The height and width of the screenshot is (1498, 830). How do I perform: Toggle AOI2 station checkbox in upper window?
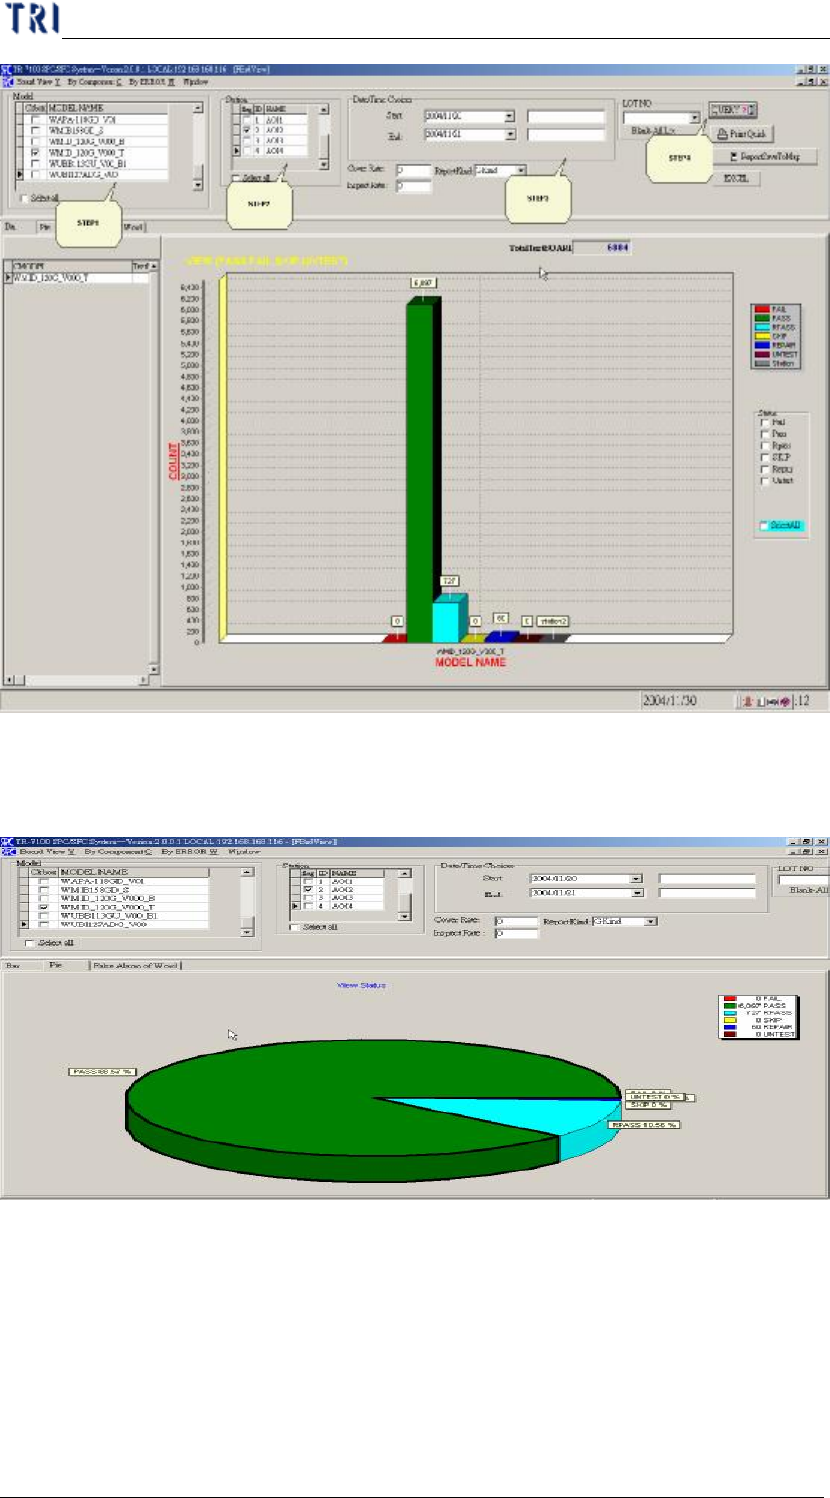[246, 130]
